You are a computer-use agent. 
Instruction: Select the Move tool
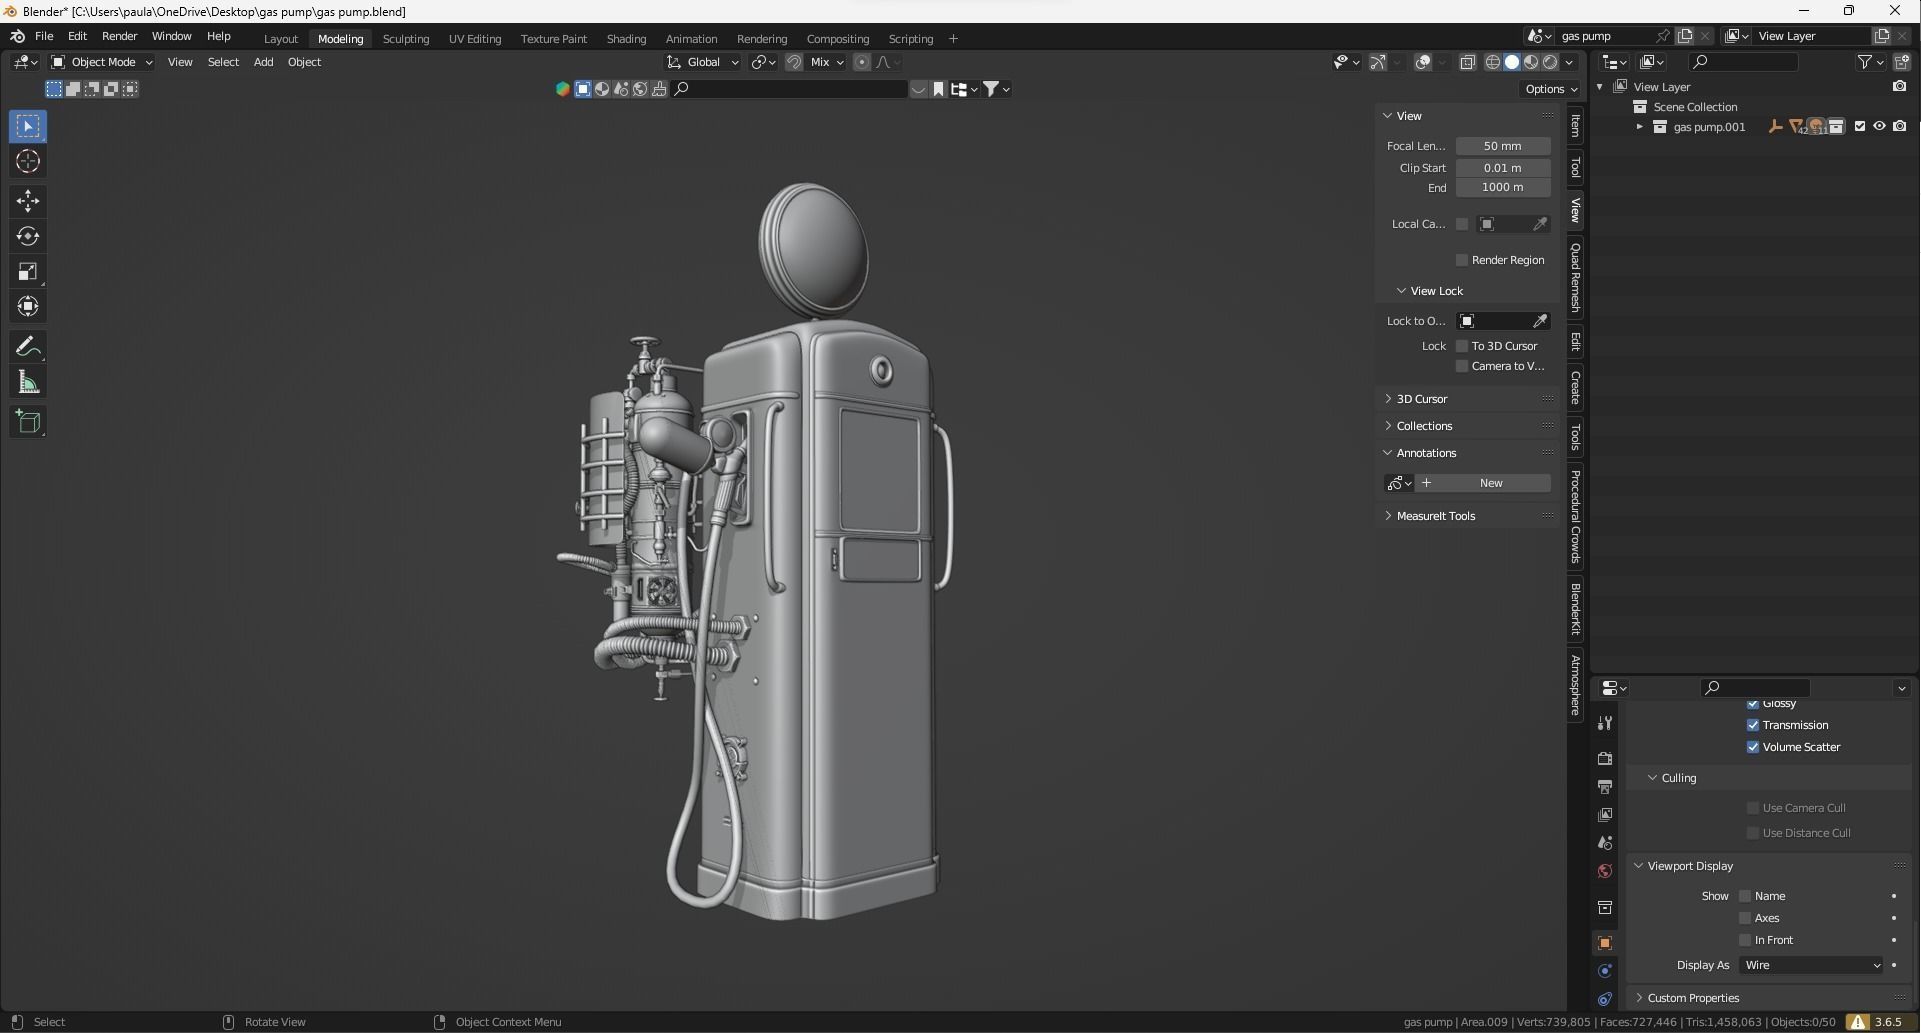coord(28,201)
